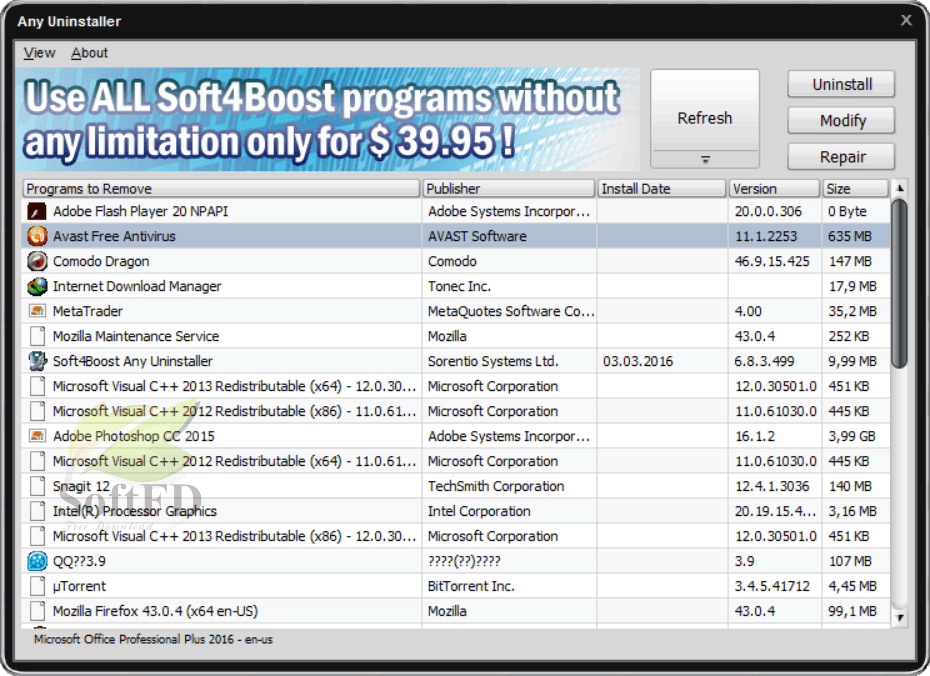930x676 pixels.
Task: Click the Uninstall button
Action: tap(842, 84)
